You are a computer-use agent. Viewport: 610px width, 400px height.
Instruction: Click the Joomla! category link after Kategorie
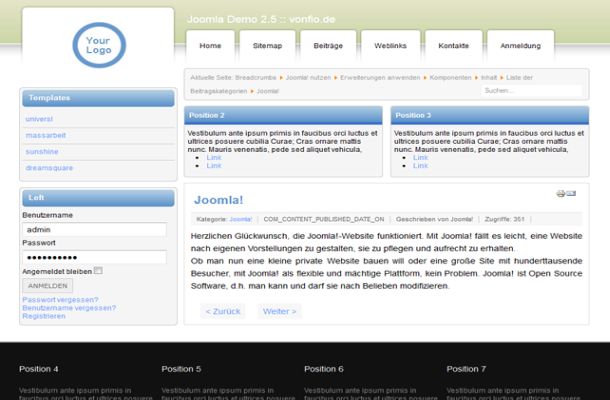[x=241, y=219]
